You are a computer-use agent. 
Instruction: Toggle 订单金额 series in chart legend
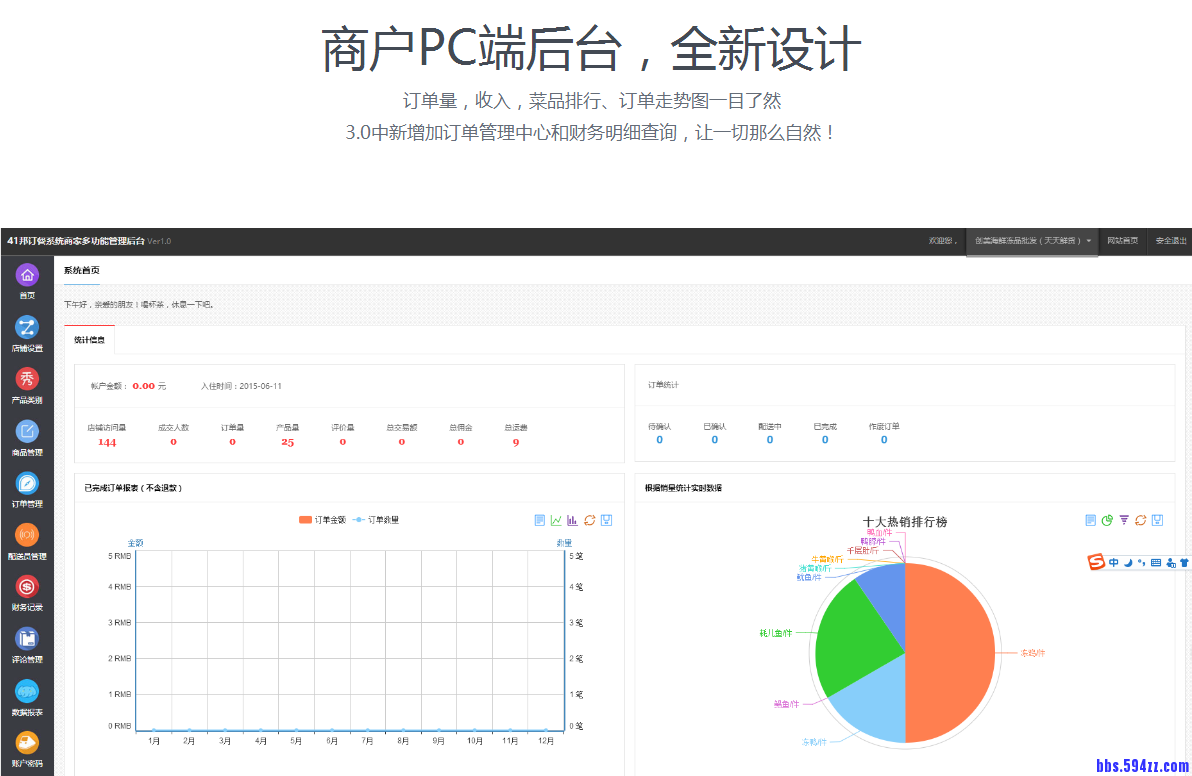pyautogui.click(x=322, y=520)
